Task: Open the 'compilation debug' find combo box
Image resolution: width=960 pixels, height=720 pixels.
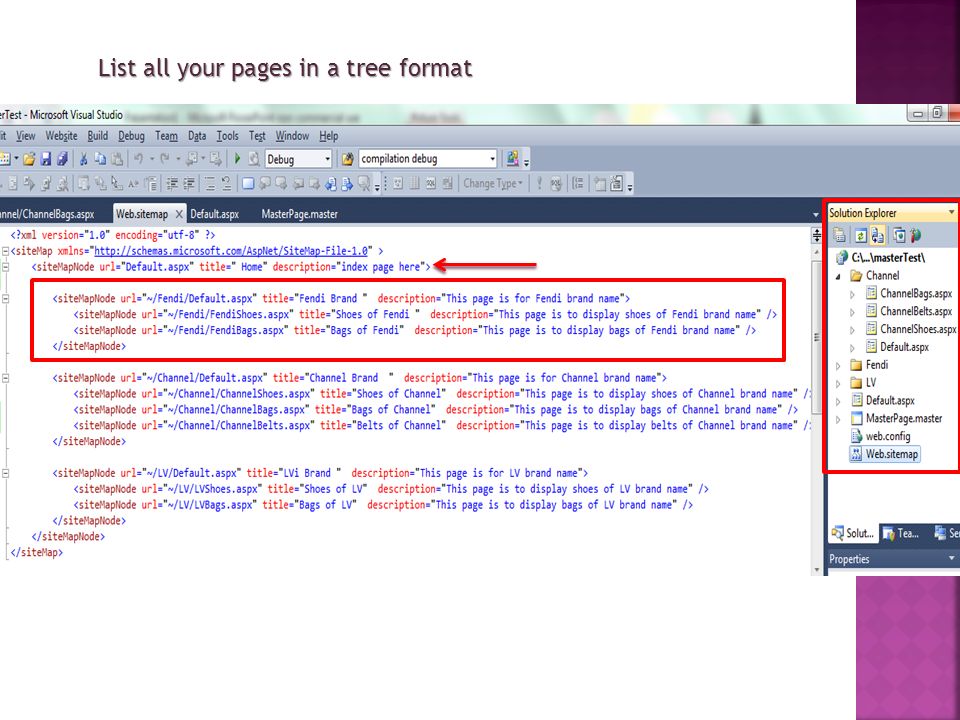Action: pos(492,159)
